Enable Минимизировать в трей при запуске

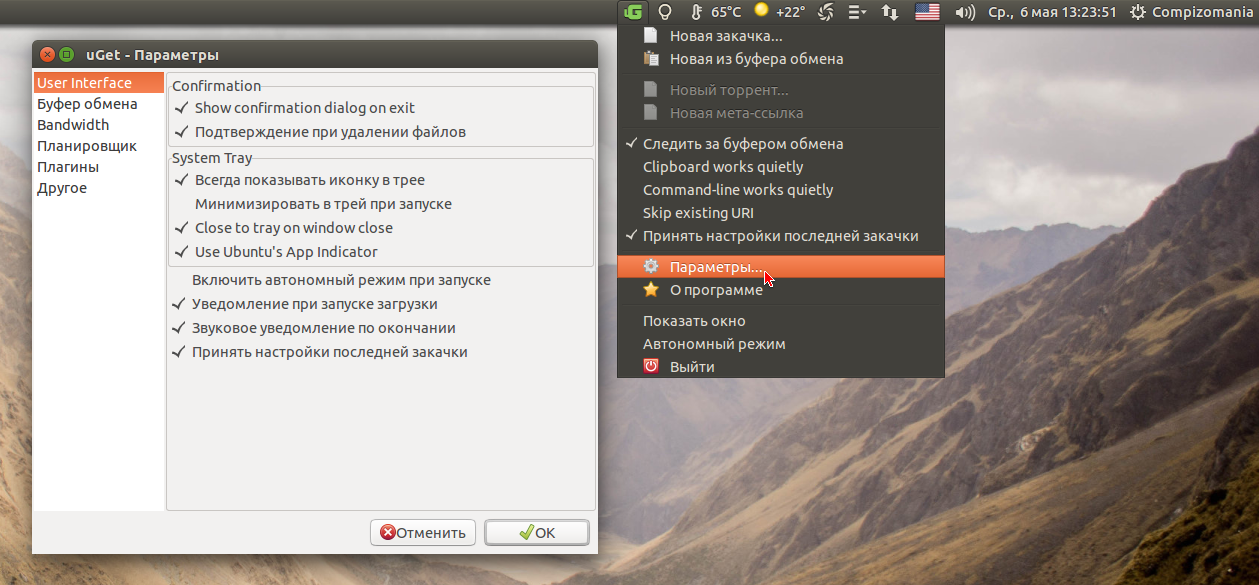coord(312,204)
